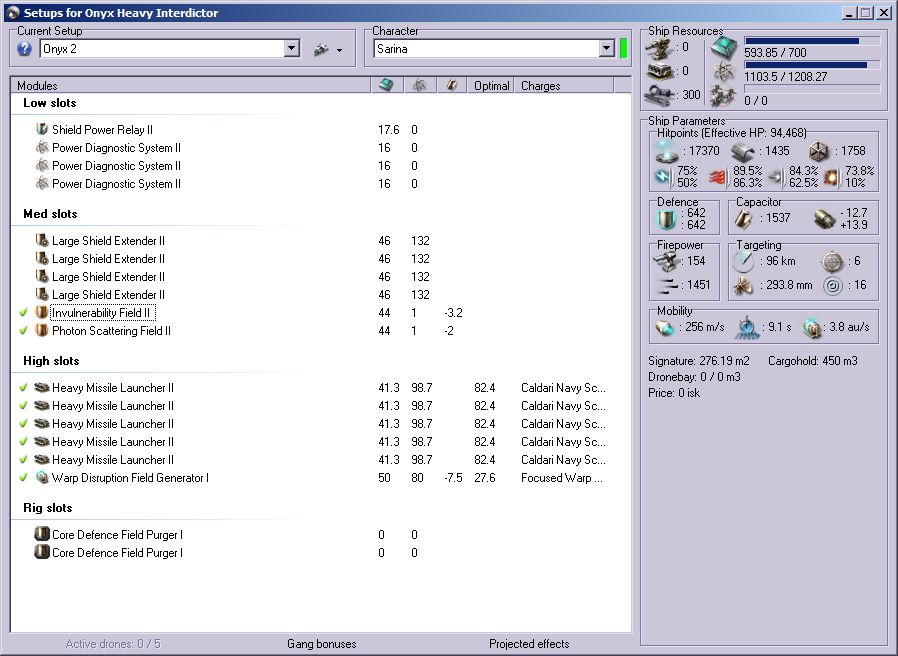Click the Low slots group heading

point(50,103)
